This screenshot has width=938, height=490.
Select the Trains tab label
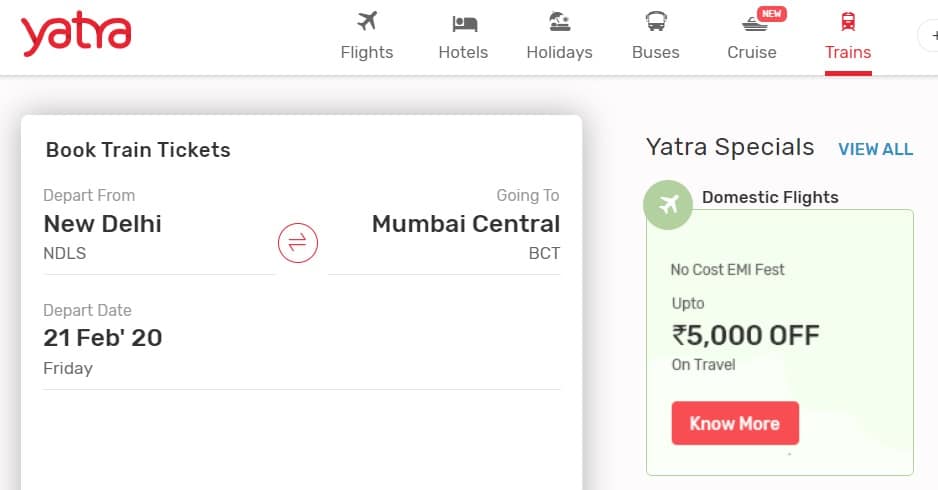[x=848, y=52]
